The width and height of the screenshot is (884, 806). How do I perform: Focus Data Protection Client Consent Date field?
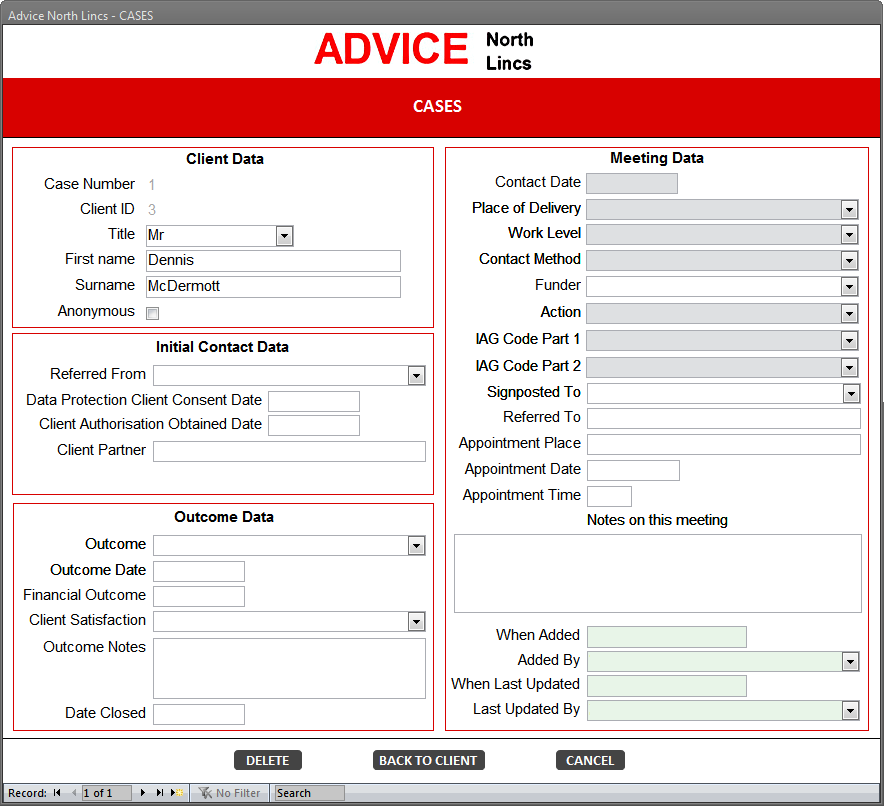(314, 401)
